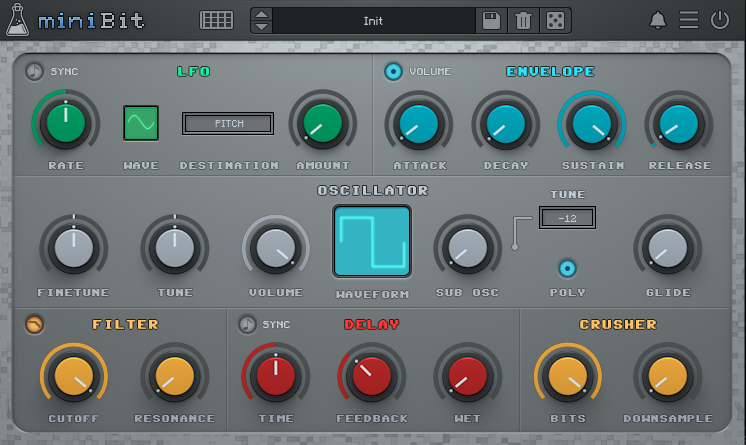The height and width of the screenshot is (445, 746).
Task: Click the delay Time knob
Action: pos(276,377)
